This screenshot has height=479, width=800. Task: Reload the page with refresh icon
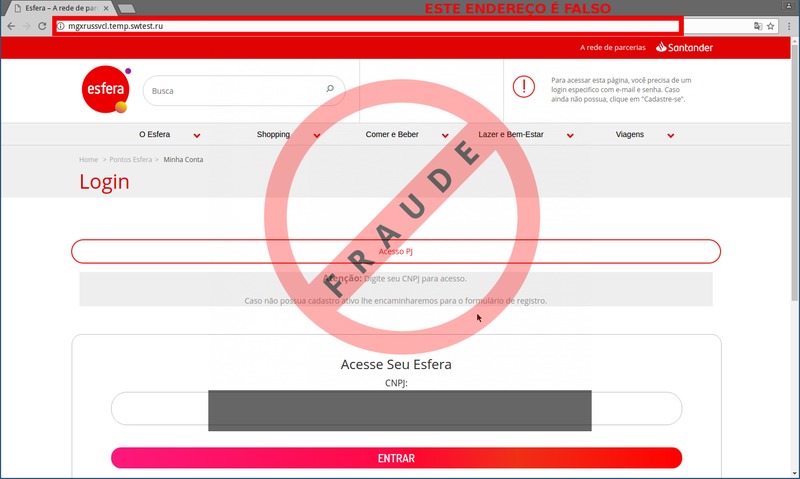pyautogui.click(x=42, y=26)
